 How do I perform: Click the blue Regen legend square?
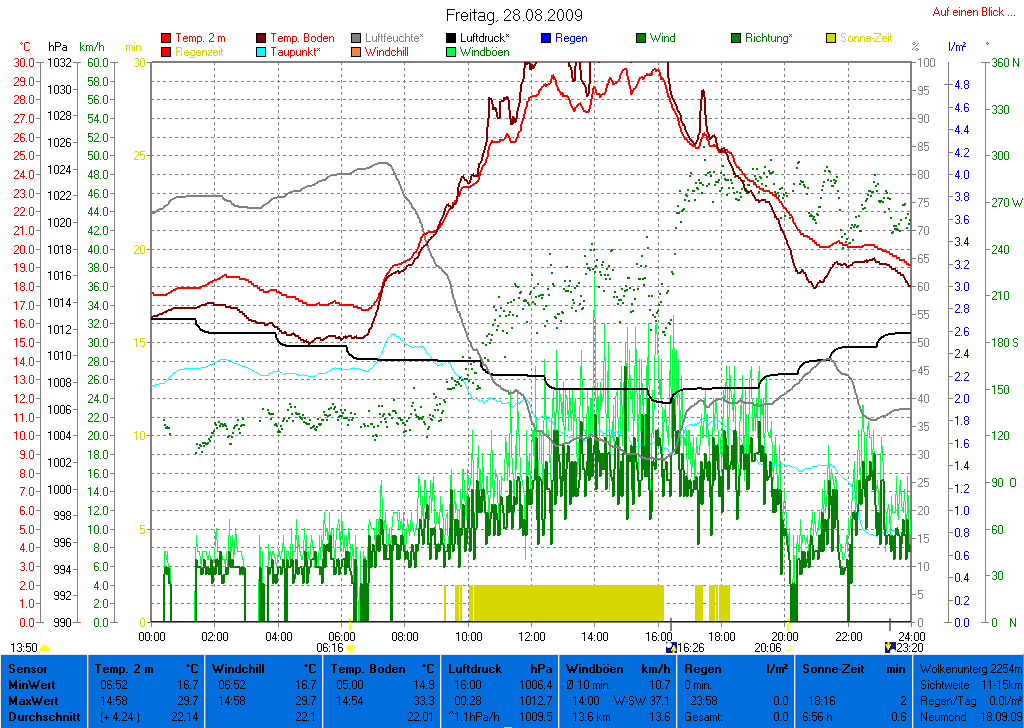pyautogui.click(x=545, y=38)
